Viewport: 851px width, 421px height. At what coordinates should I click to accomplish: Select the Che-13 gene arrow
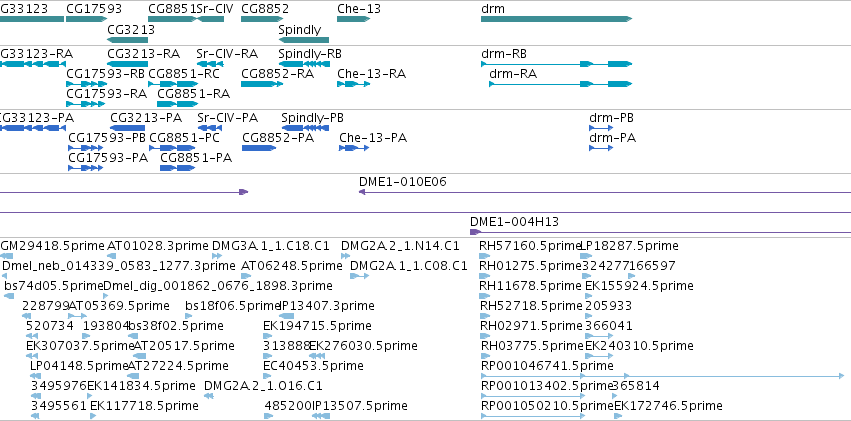[x=353, y=19]
